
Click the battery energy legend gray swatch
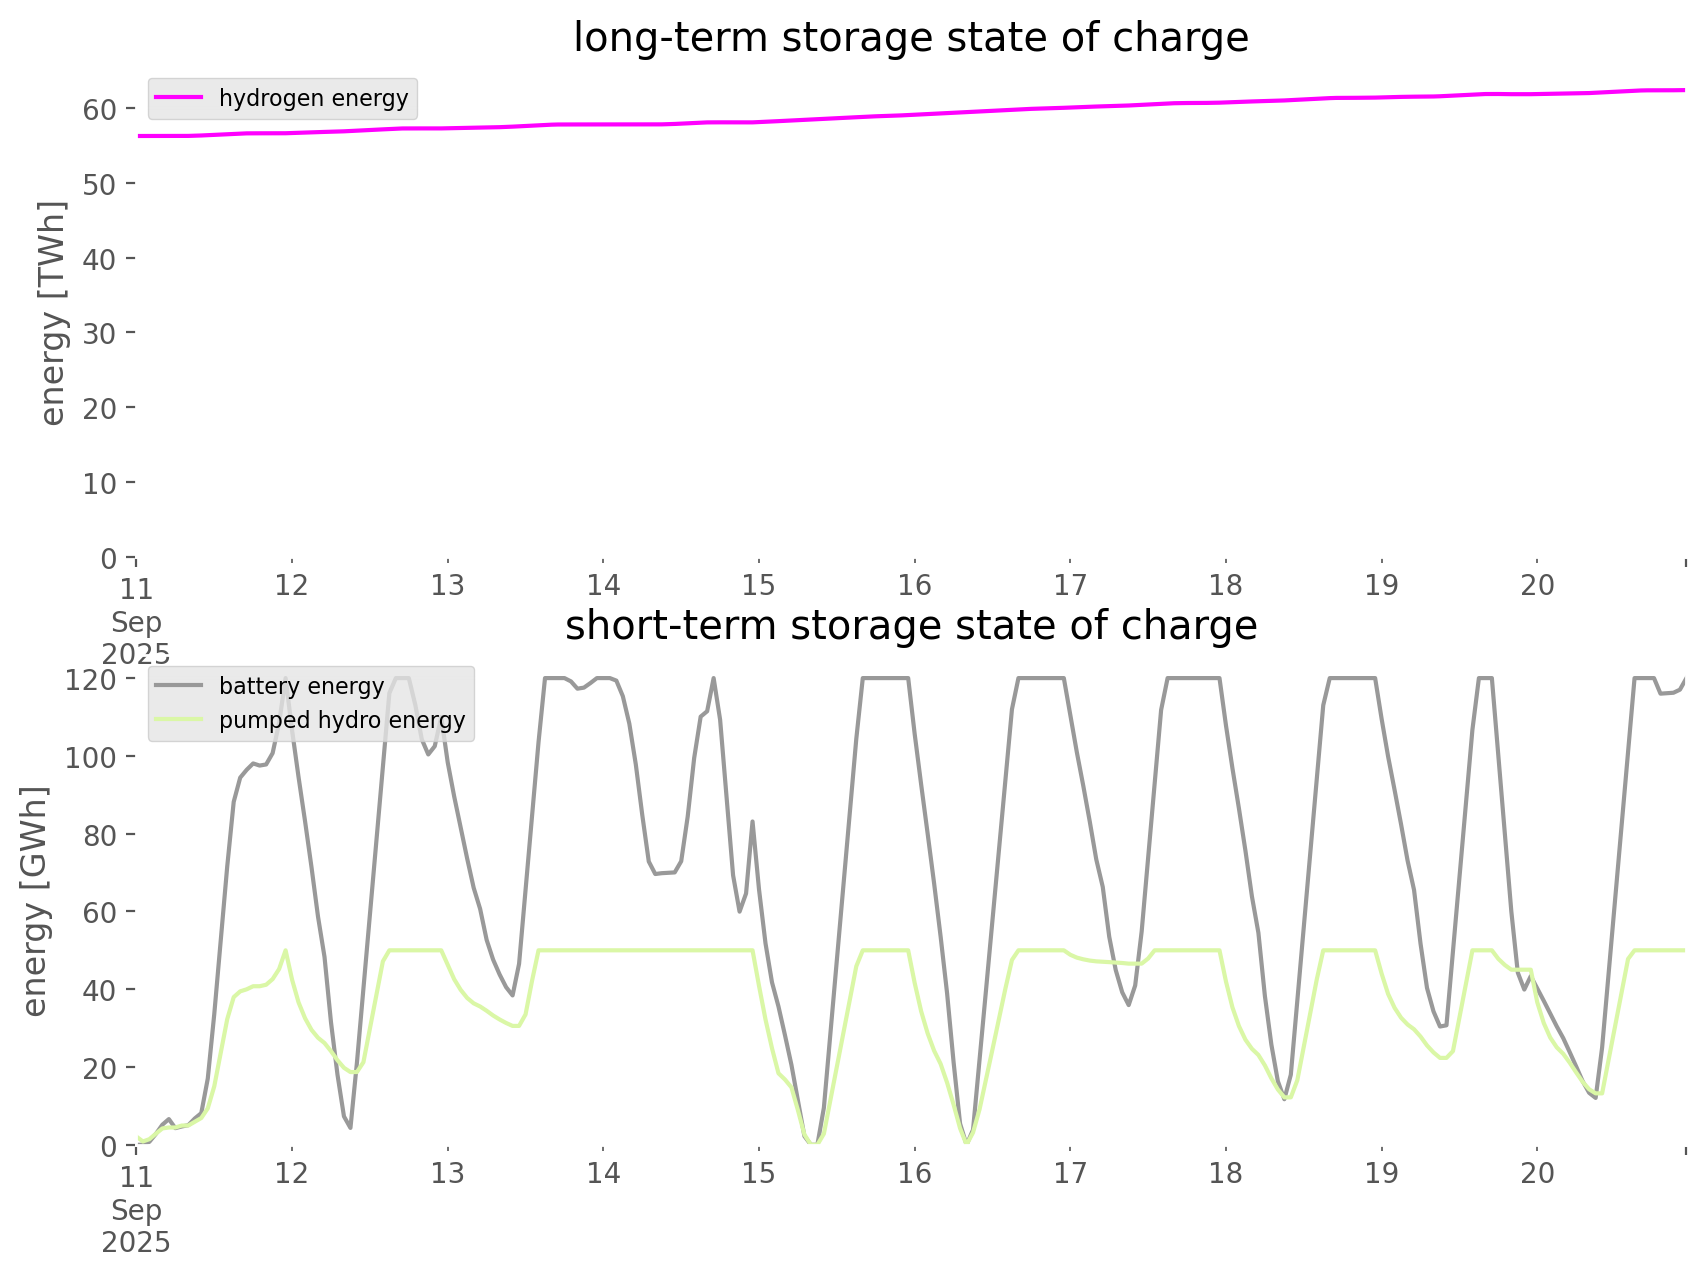pyautogui.click(x=179, y=686)
